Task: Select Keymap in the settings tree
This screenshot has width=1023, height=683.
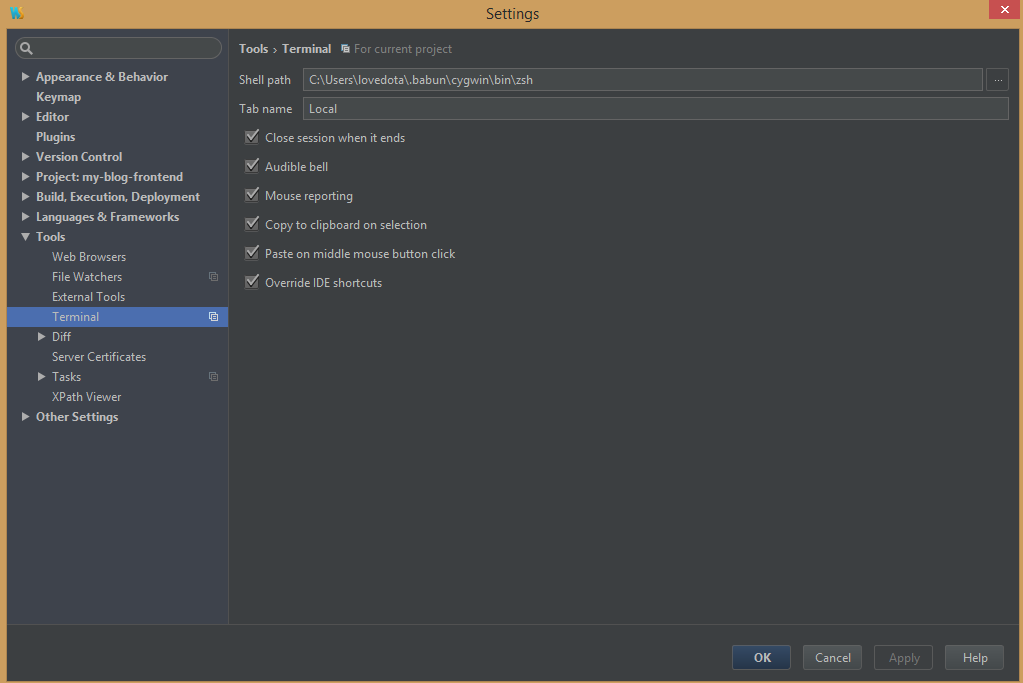Action: (x=57, y=96)
